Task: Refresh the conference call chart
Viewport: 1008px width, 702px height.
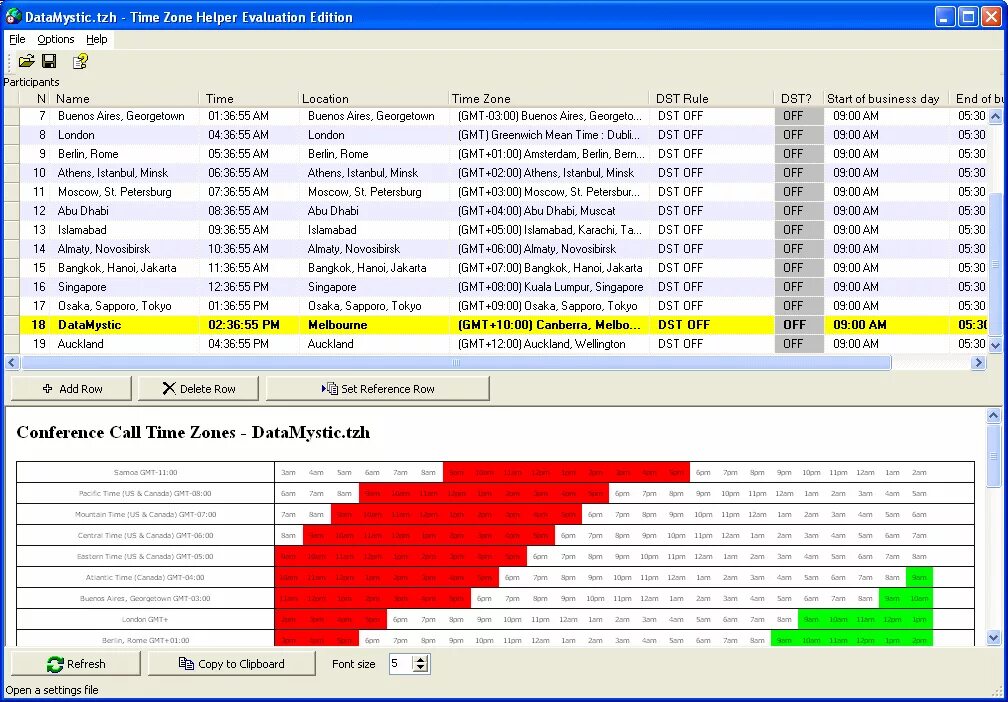Action: click(x=75, y=663)
